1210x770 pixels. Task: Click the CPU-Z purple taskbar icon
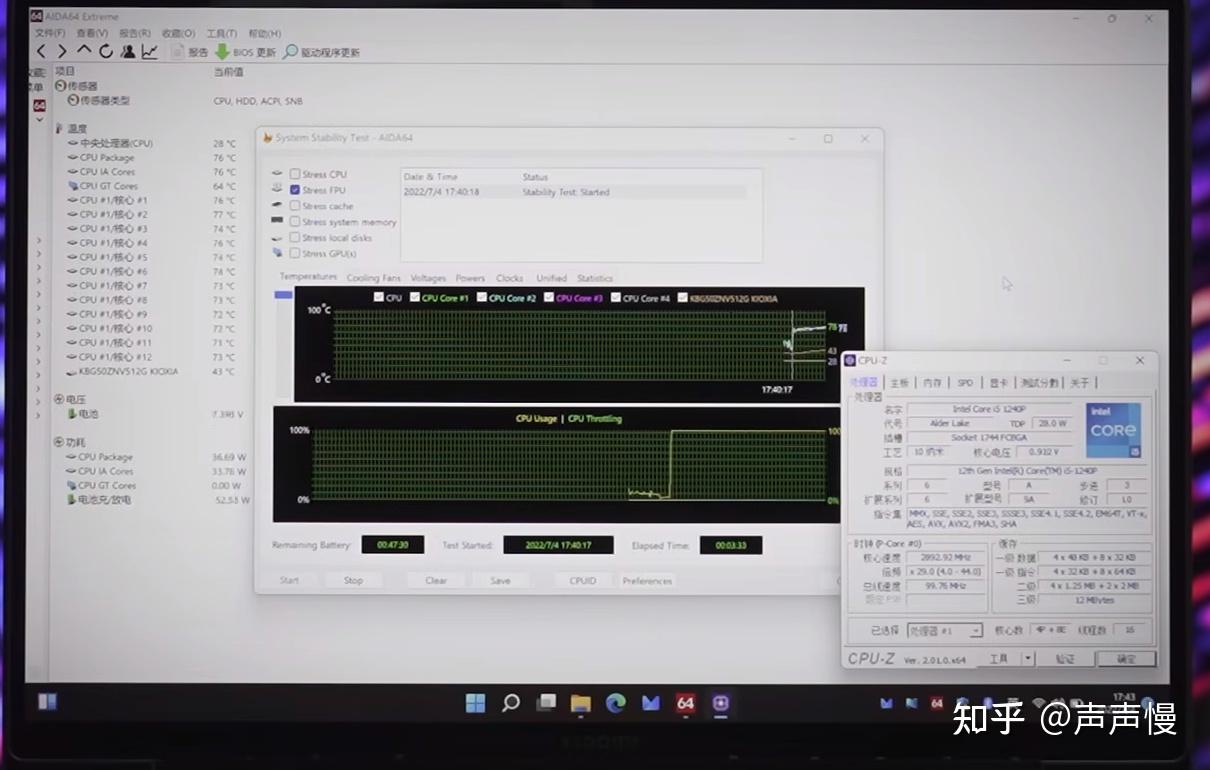tap(720, 703)
